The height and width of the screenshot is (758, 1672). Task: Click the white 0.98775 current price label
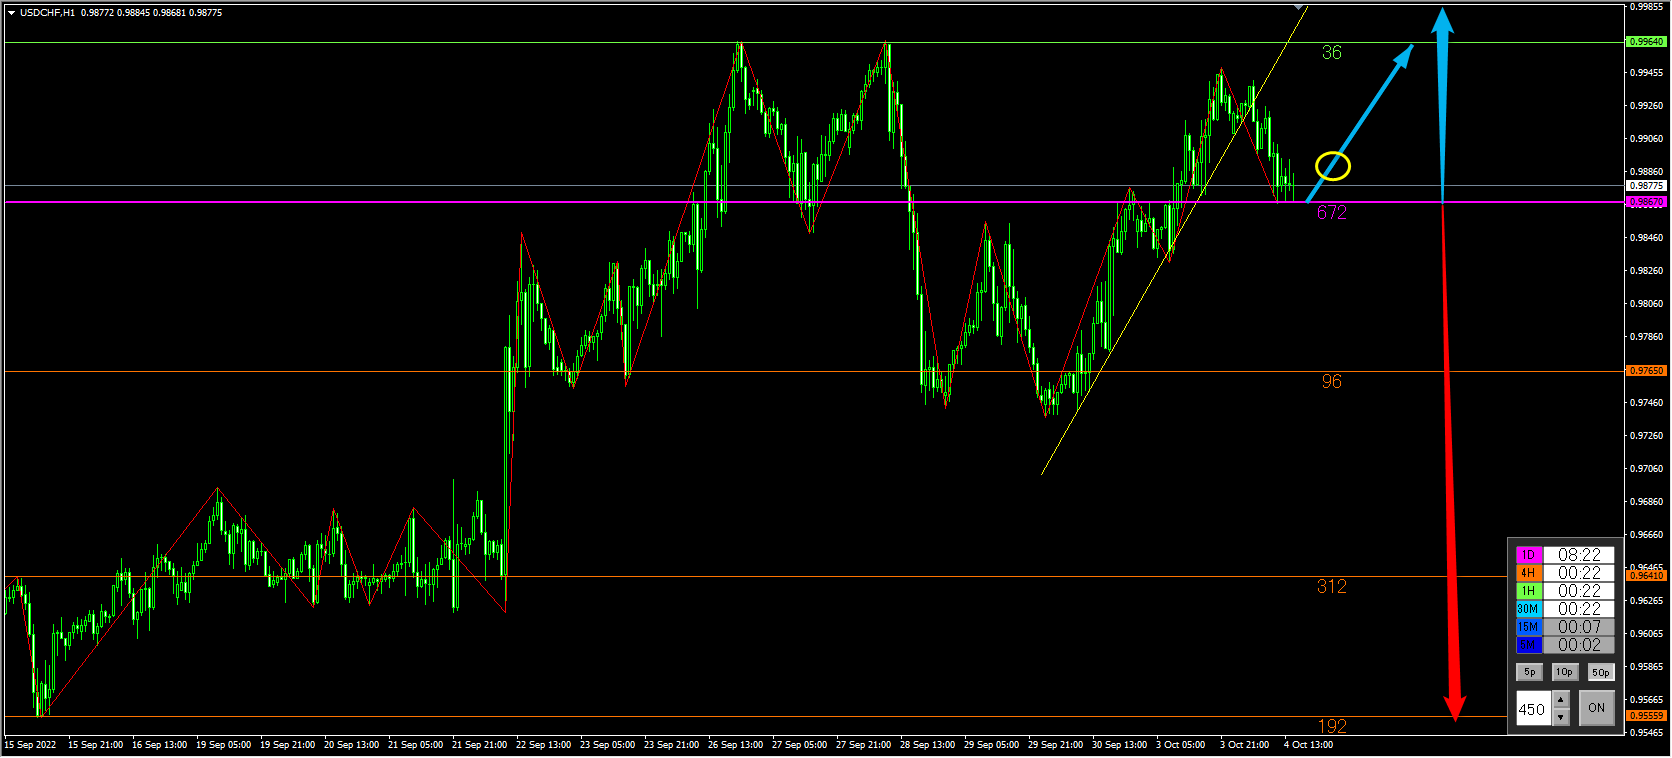(1646, 186)
